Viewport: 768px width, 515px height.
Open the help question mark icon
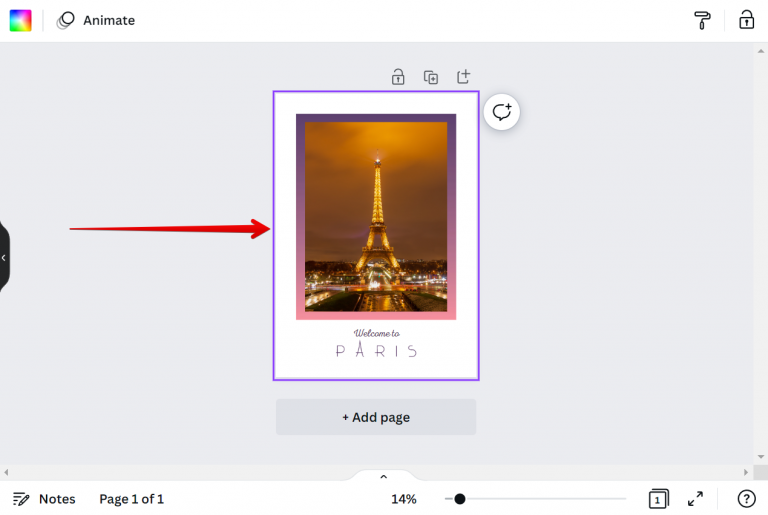tap(746, 499)
